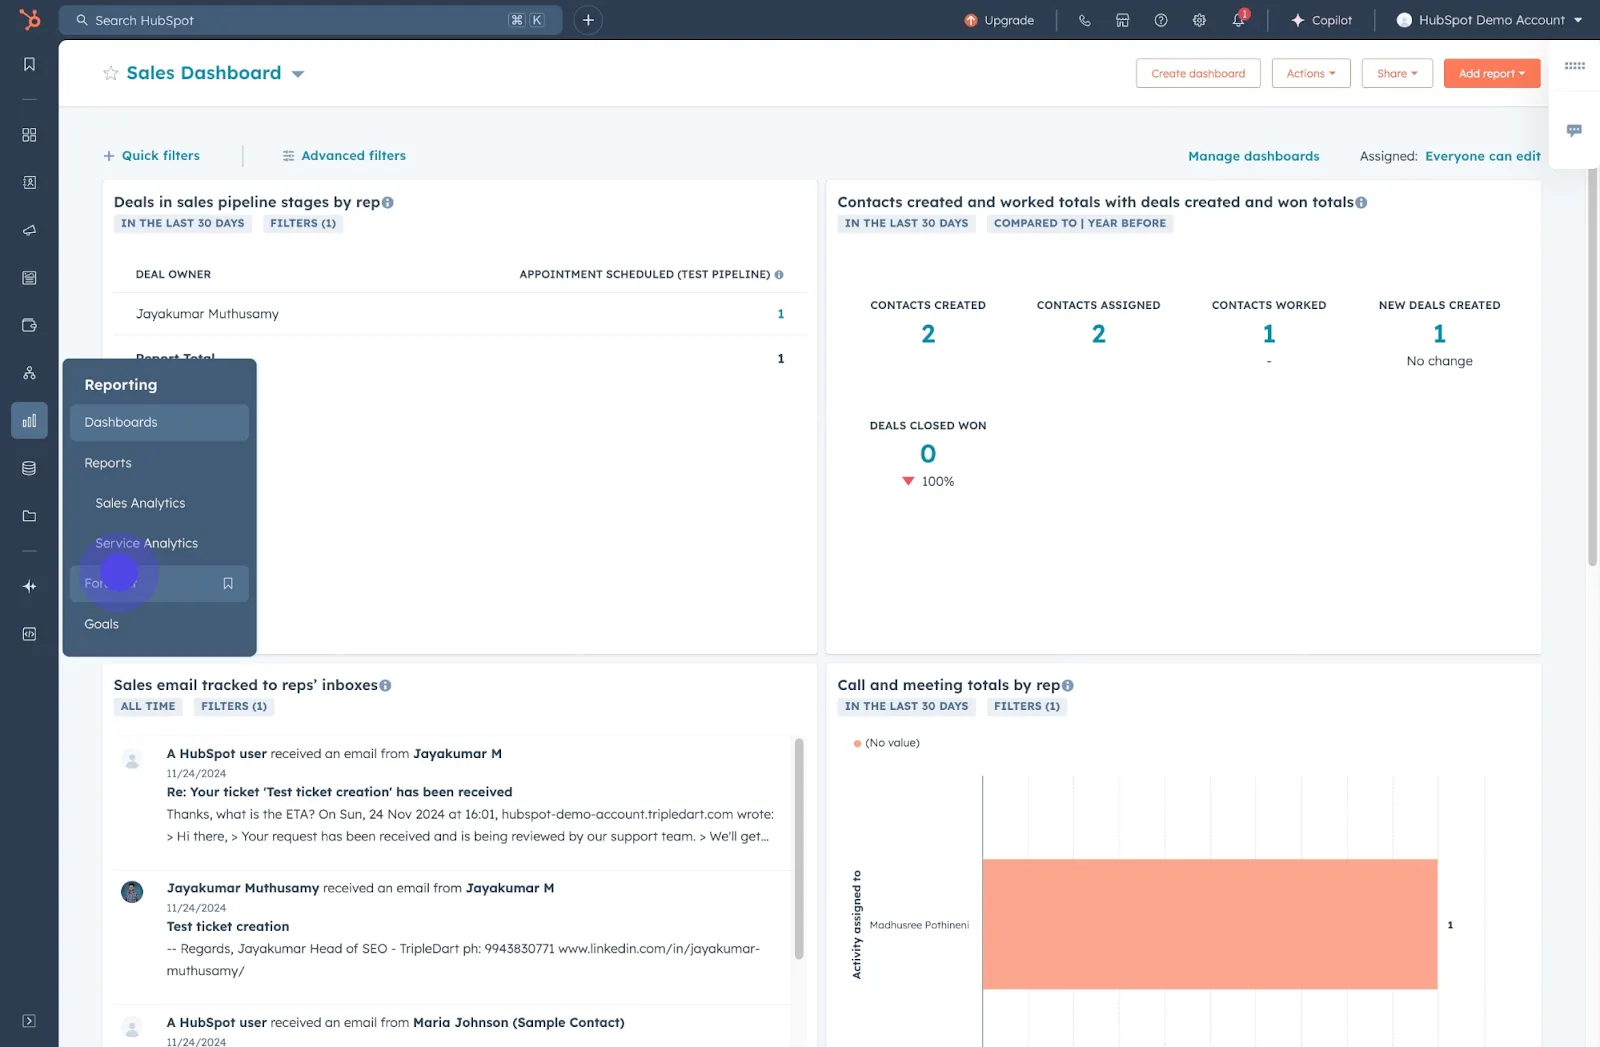
Task: Open Commerce wallet icon in sidebar
Action: click(29, 325)
